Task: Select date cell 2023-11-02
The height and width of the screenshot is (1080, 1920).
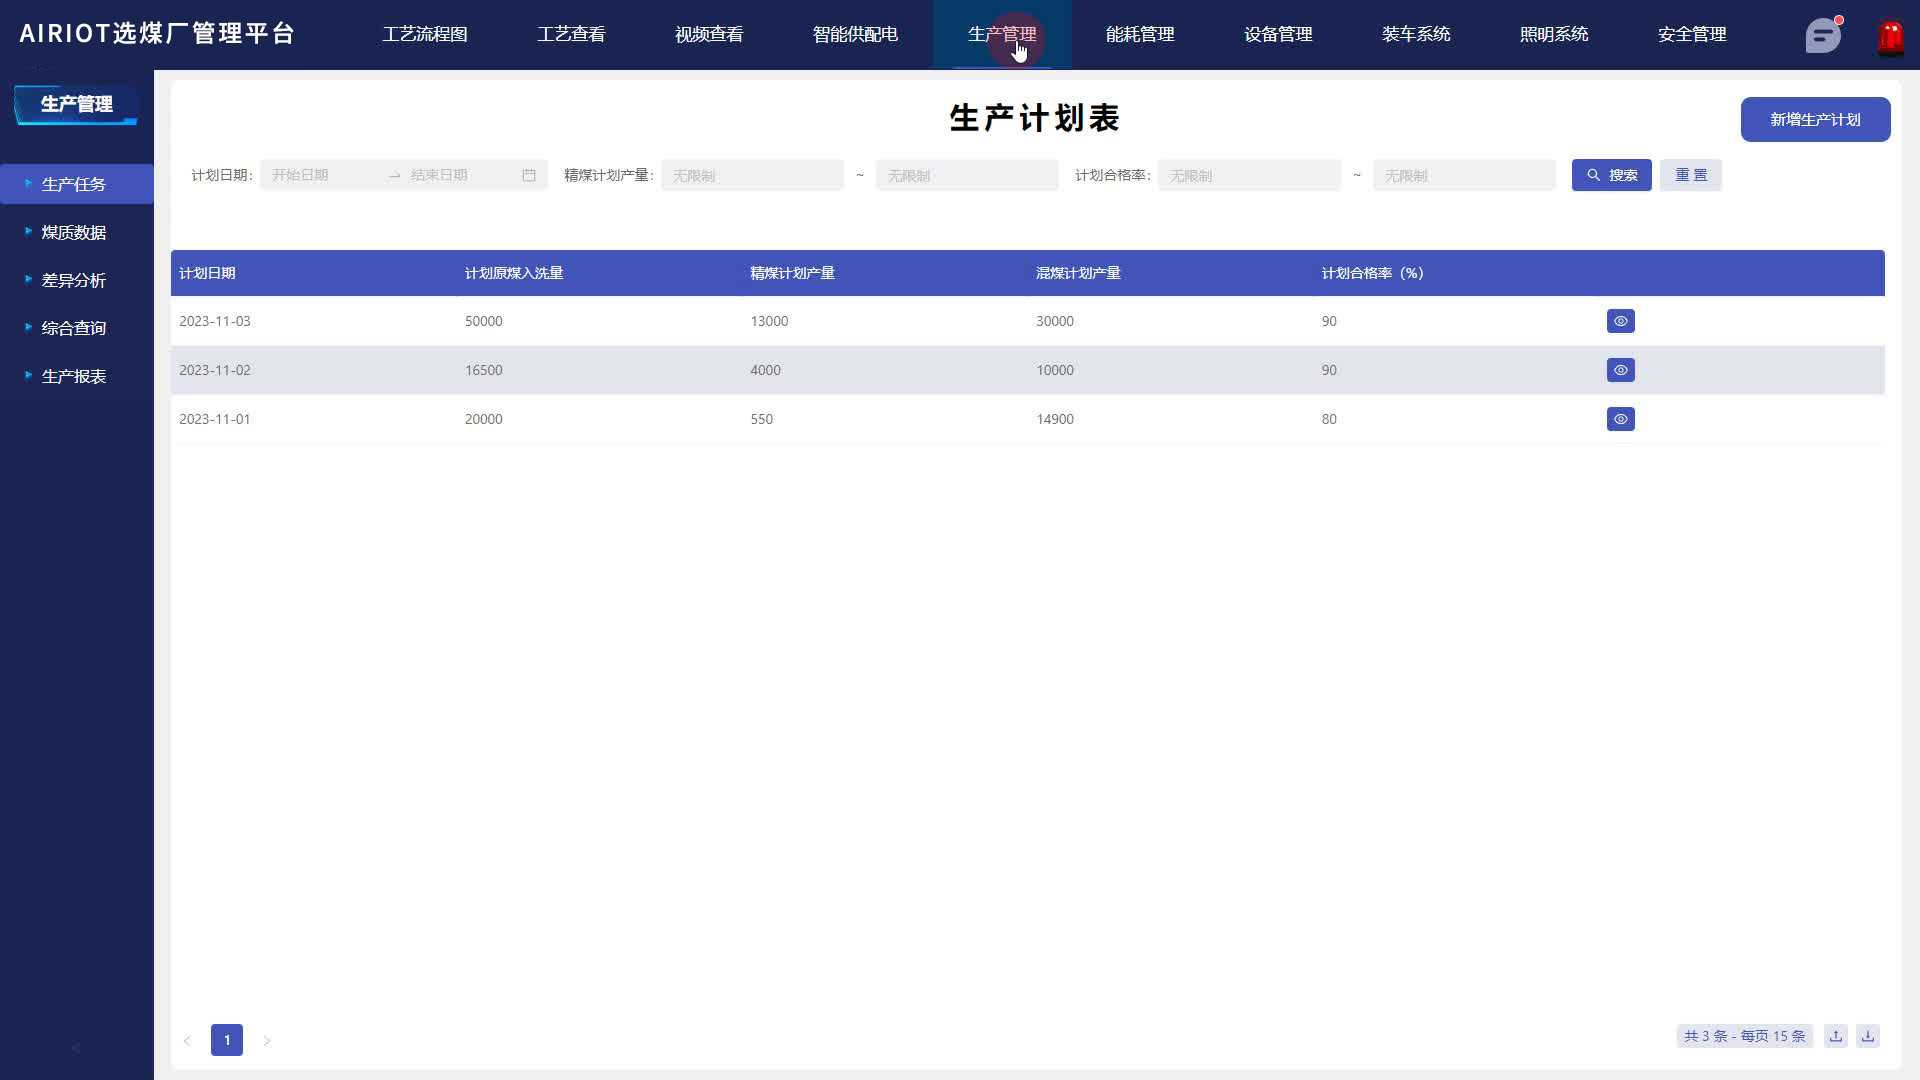Action: tap(215, 370)
